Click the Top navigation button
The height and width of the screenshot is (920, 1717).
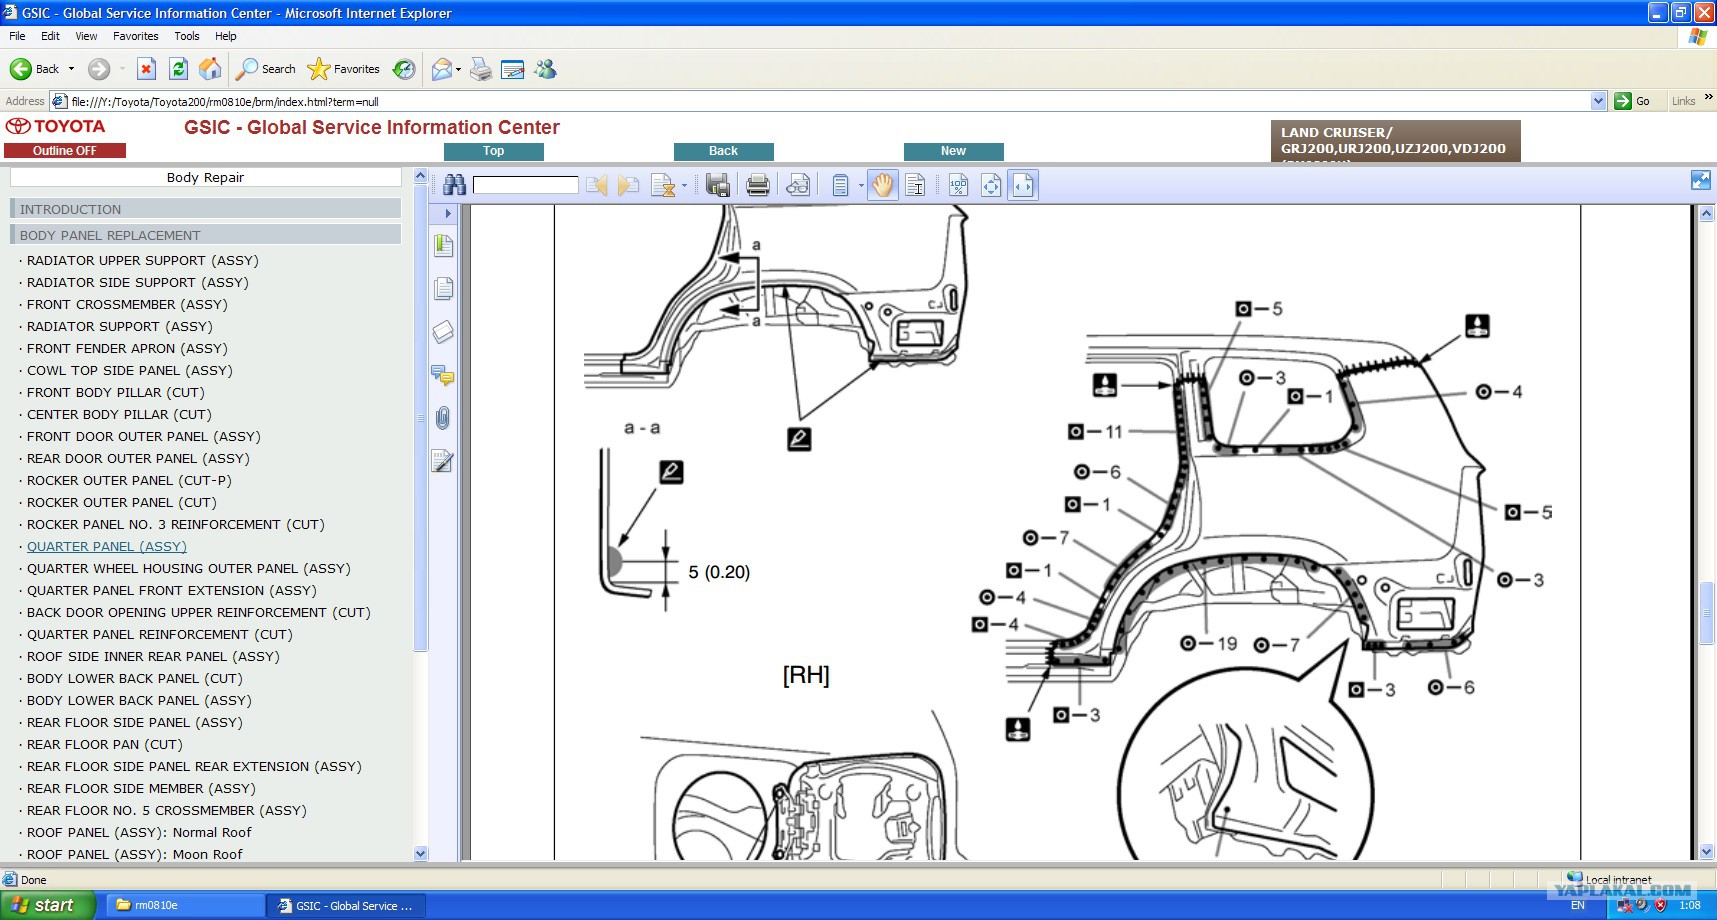click(494, 151)
